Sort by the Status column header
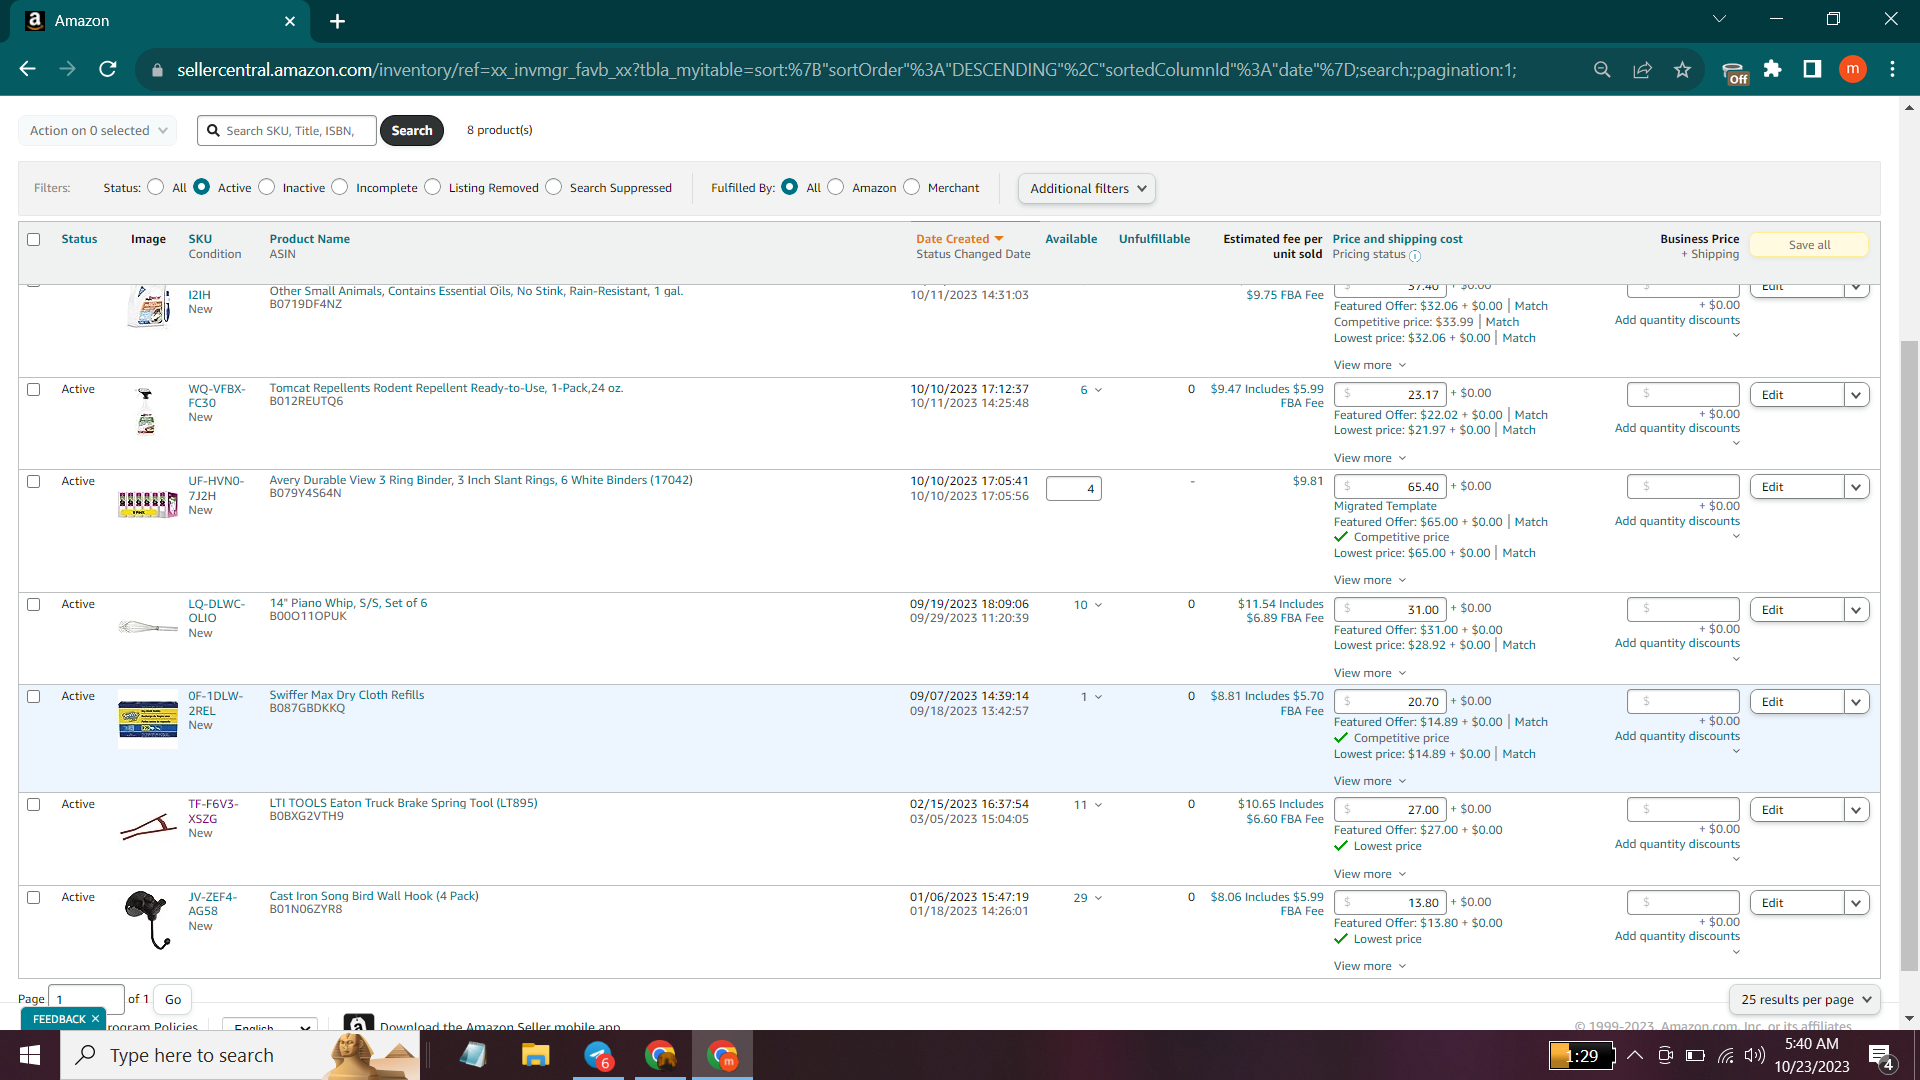Viewport: 1920px width, 1080px height. (79, 239)
